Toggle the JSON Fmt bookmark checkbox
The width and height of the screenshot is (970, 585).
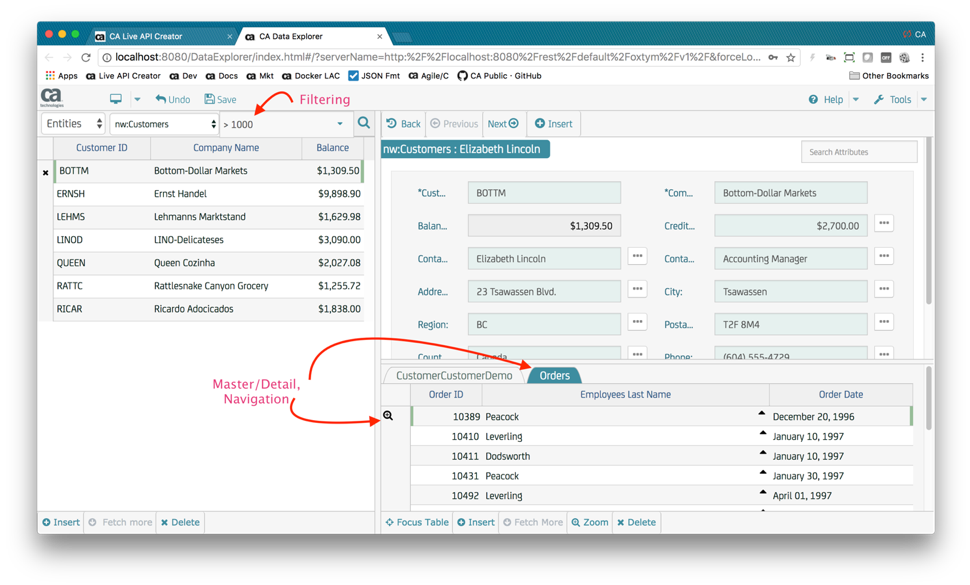pyautogui.click(x=353, y=75)
